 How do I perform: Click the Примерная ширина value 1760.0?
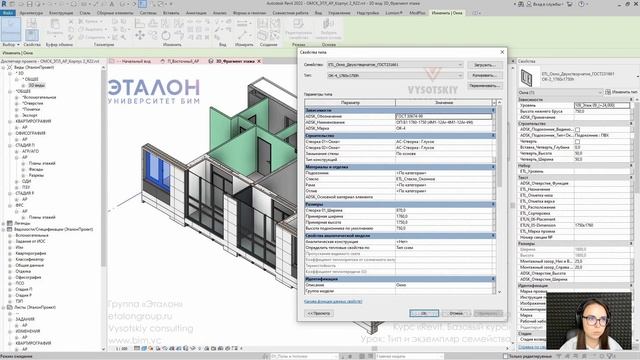click(443, 216)
